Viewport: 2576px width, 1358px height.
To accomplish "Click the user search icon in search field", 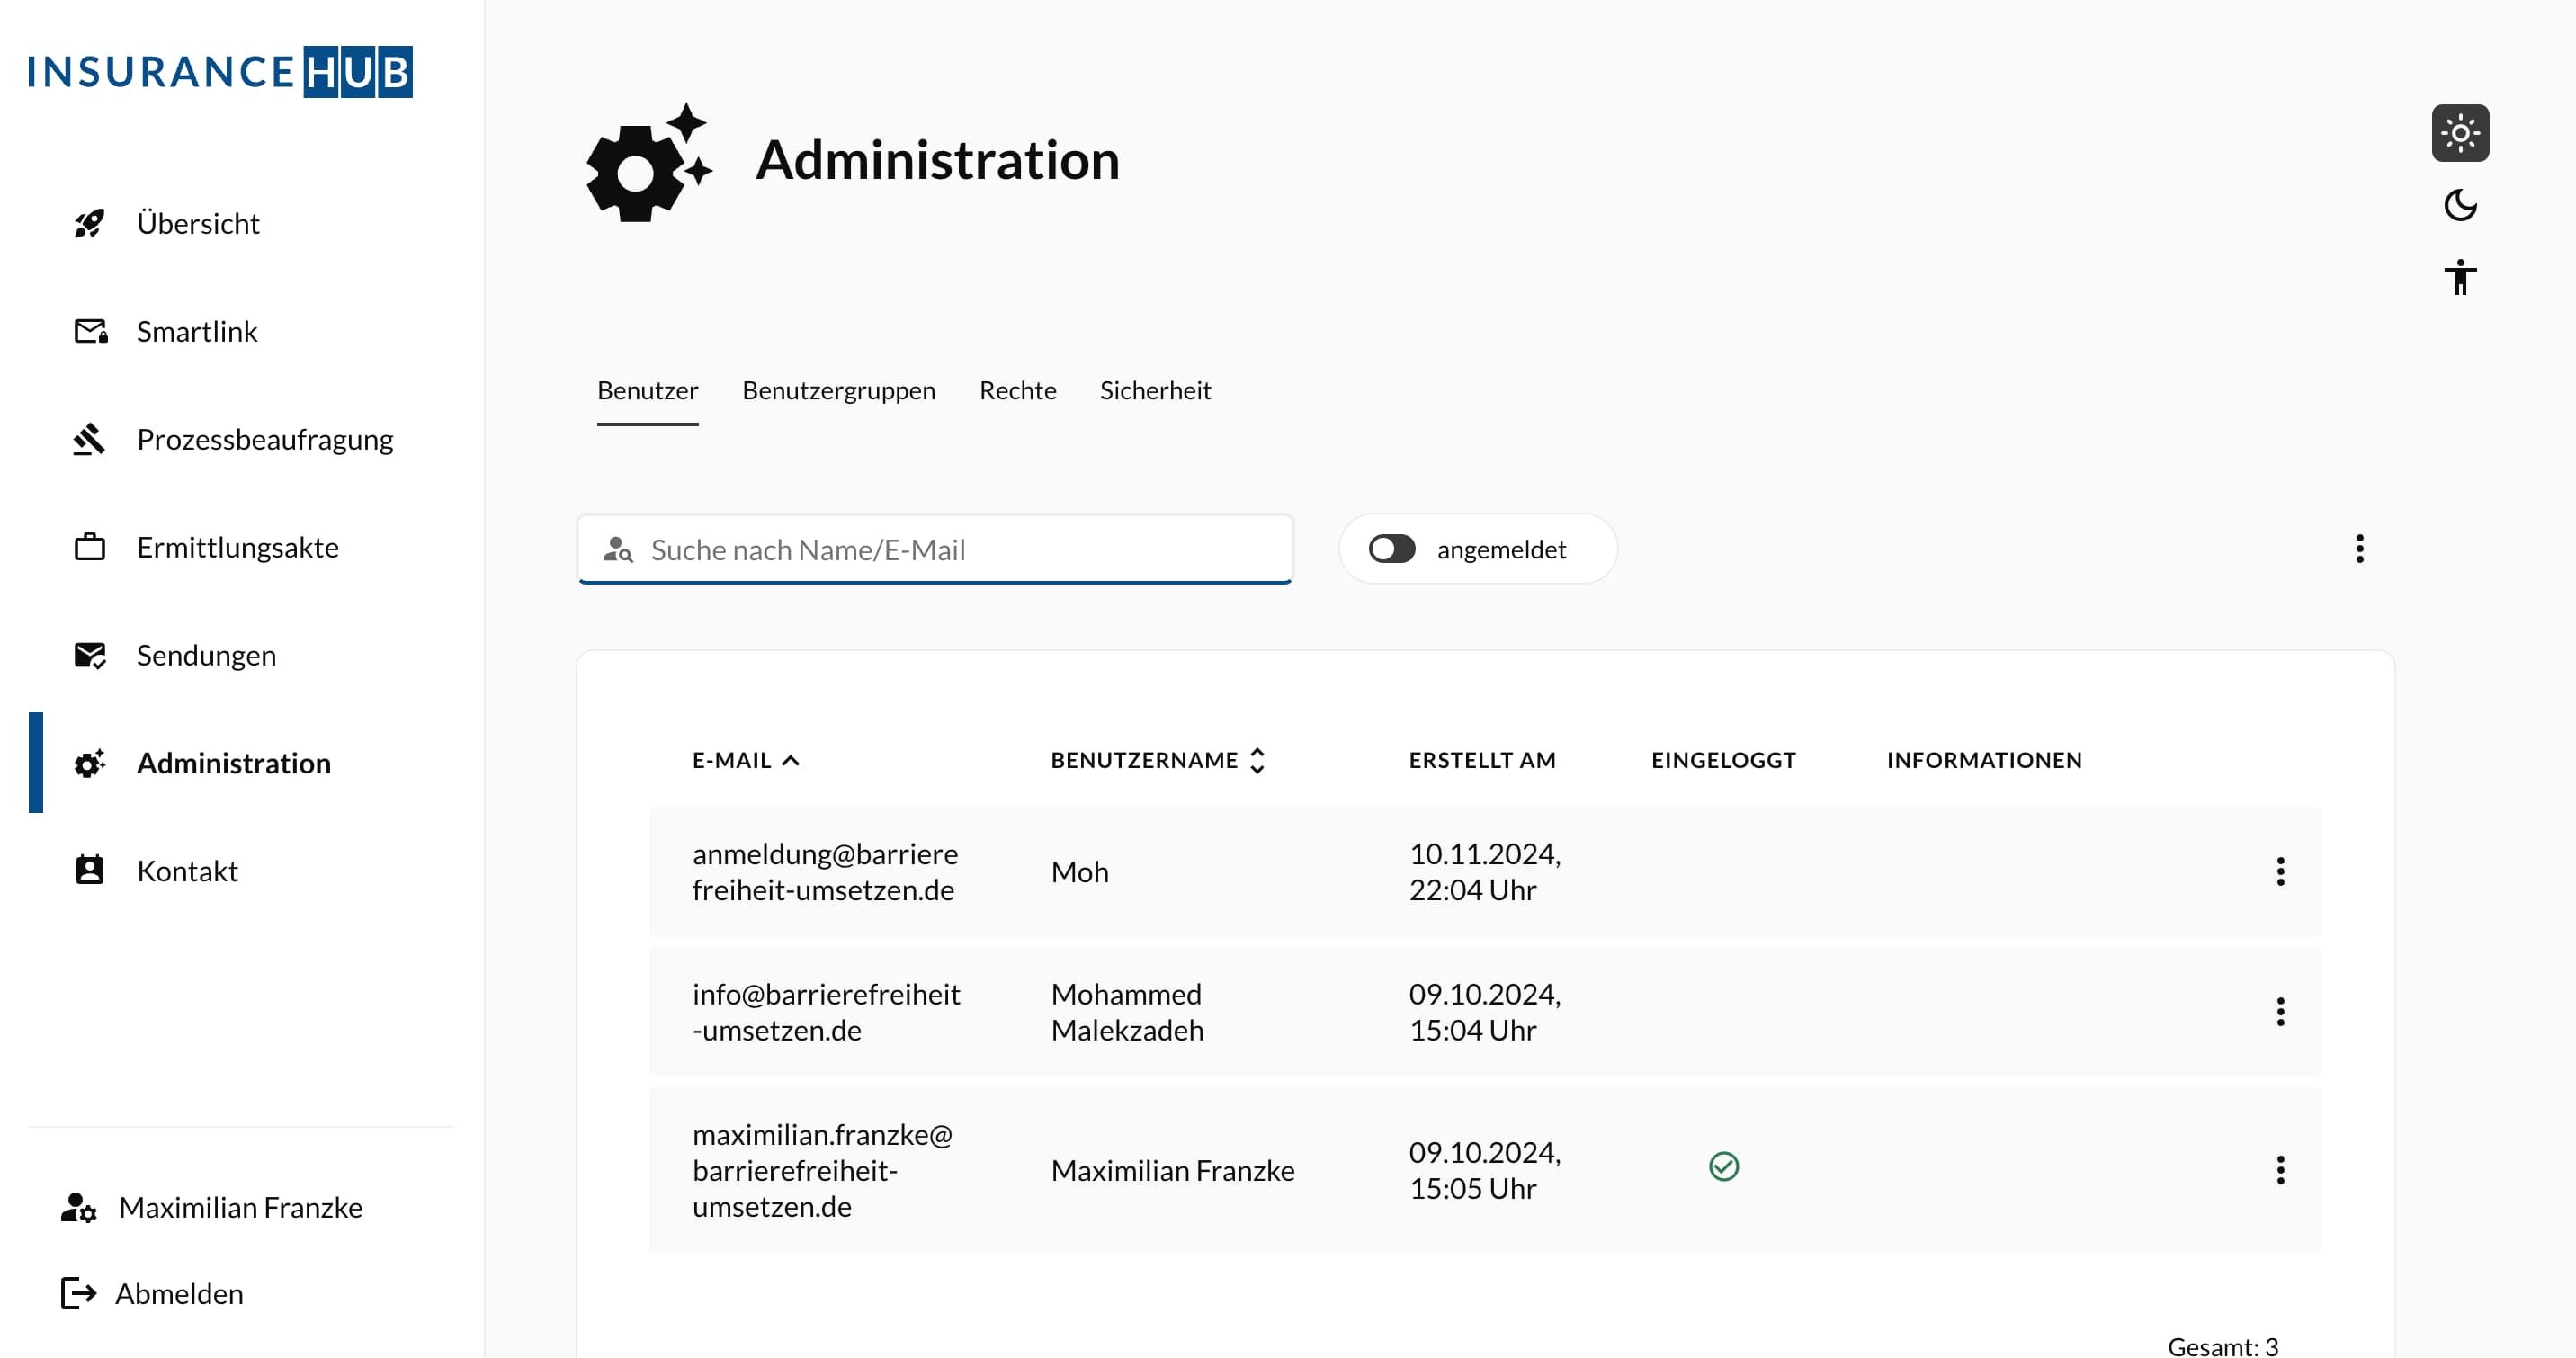I will pos(618,549).
